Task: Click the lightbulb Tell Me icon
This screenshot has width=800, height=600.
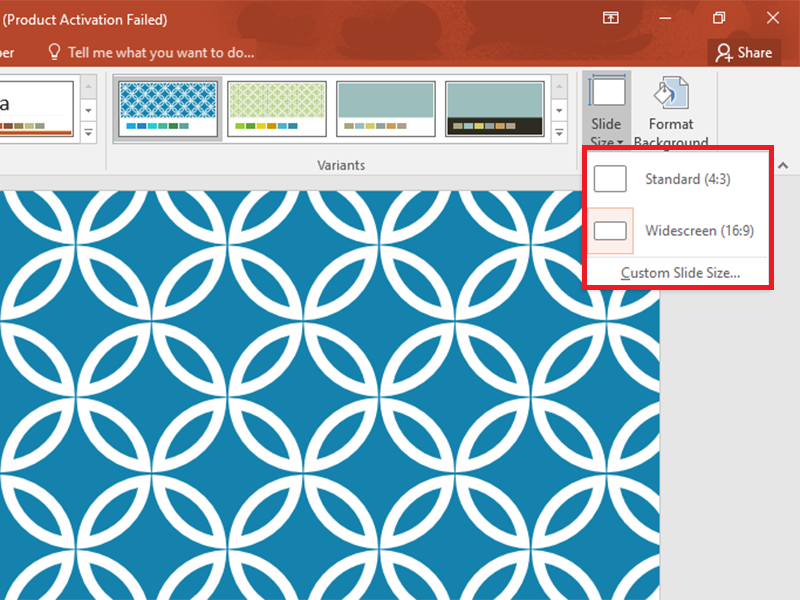Action: [x=54, y=52]
